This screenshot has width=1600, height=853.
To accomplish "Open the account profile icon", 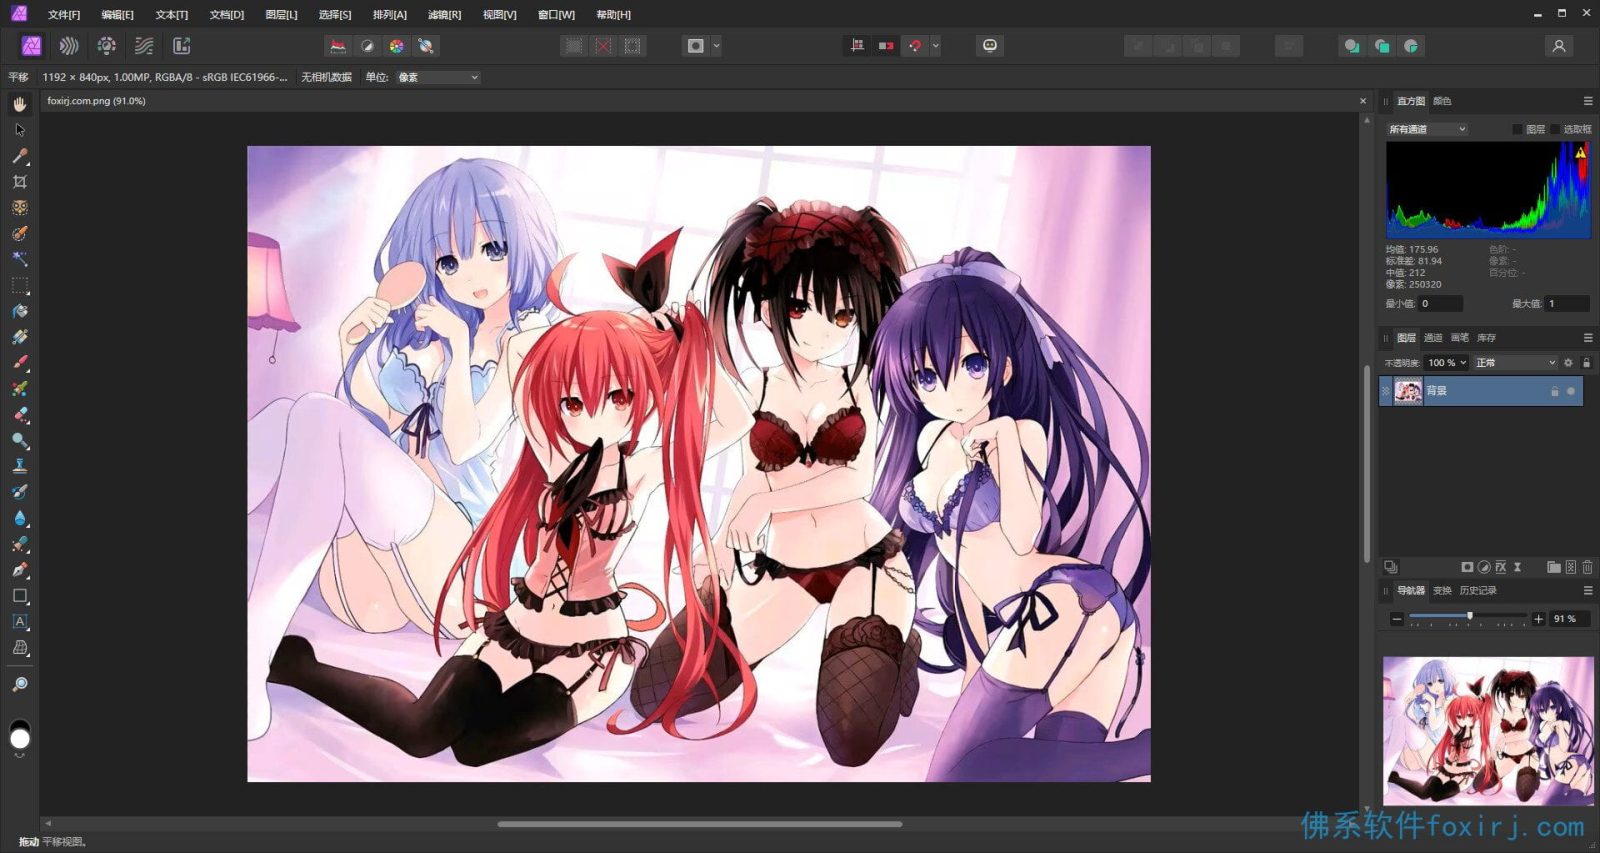I will click(x=1558, y=46).
